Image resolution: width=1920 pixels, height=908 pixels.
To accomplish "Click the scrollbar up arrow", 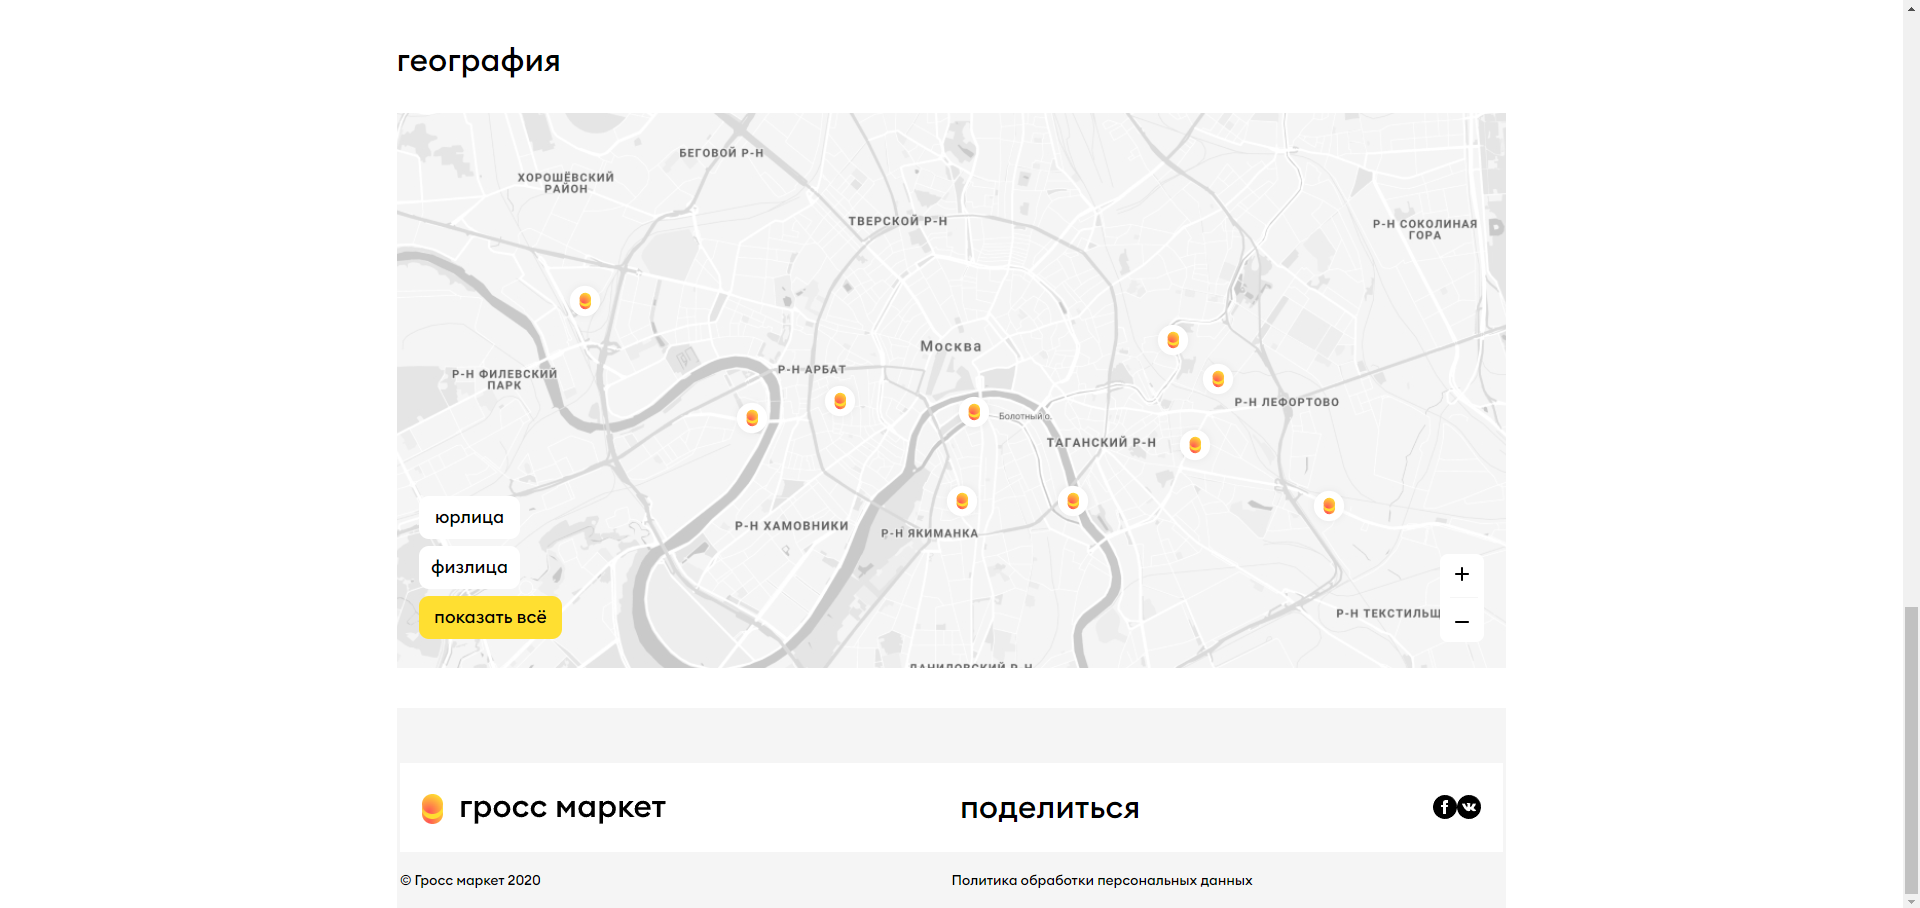I will 1911,7.
